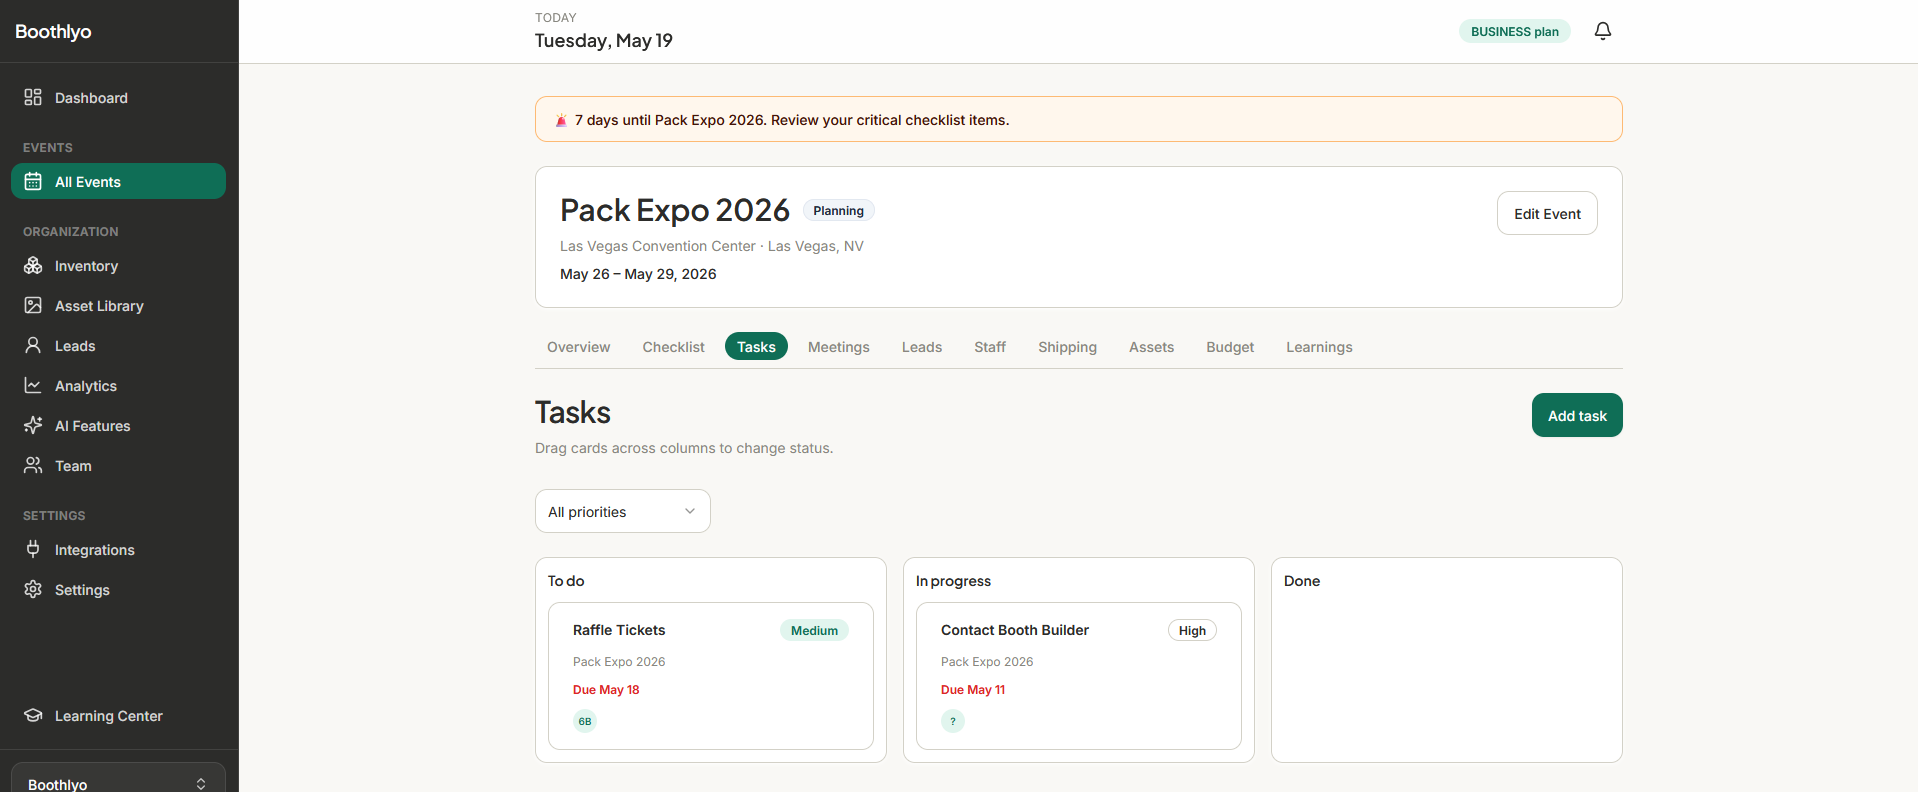Open the Meetings tab

pos(838,347)
